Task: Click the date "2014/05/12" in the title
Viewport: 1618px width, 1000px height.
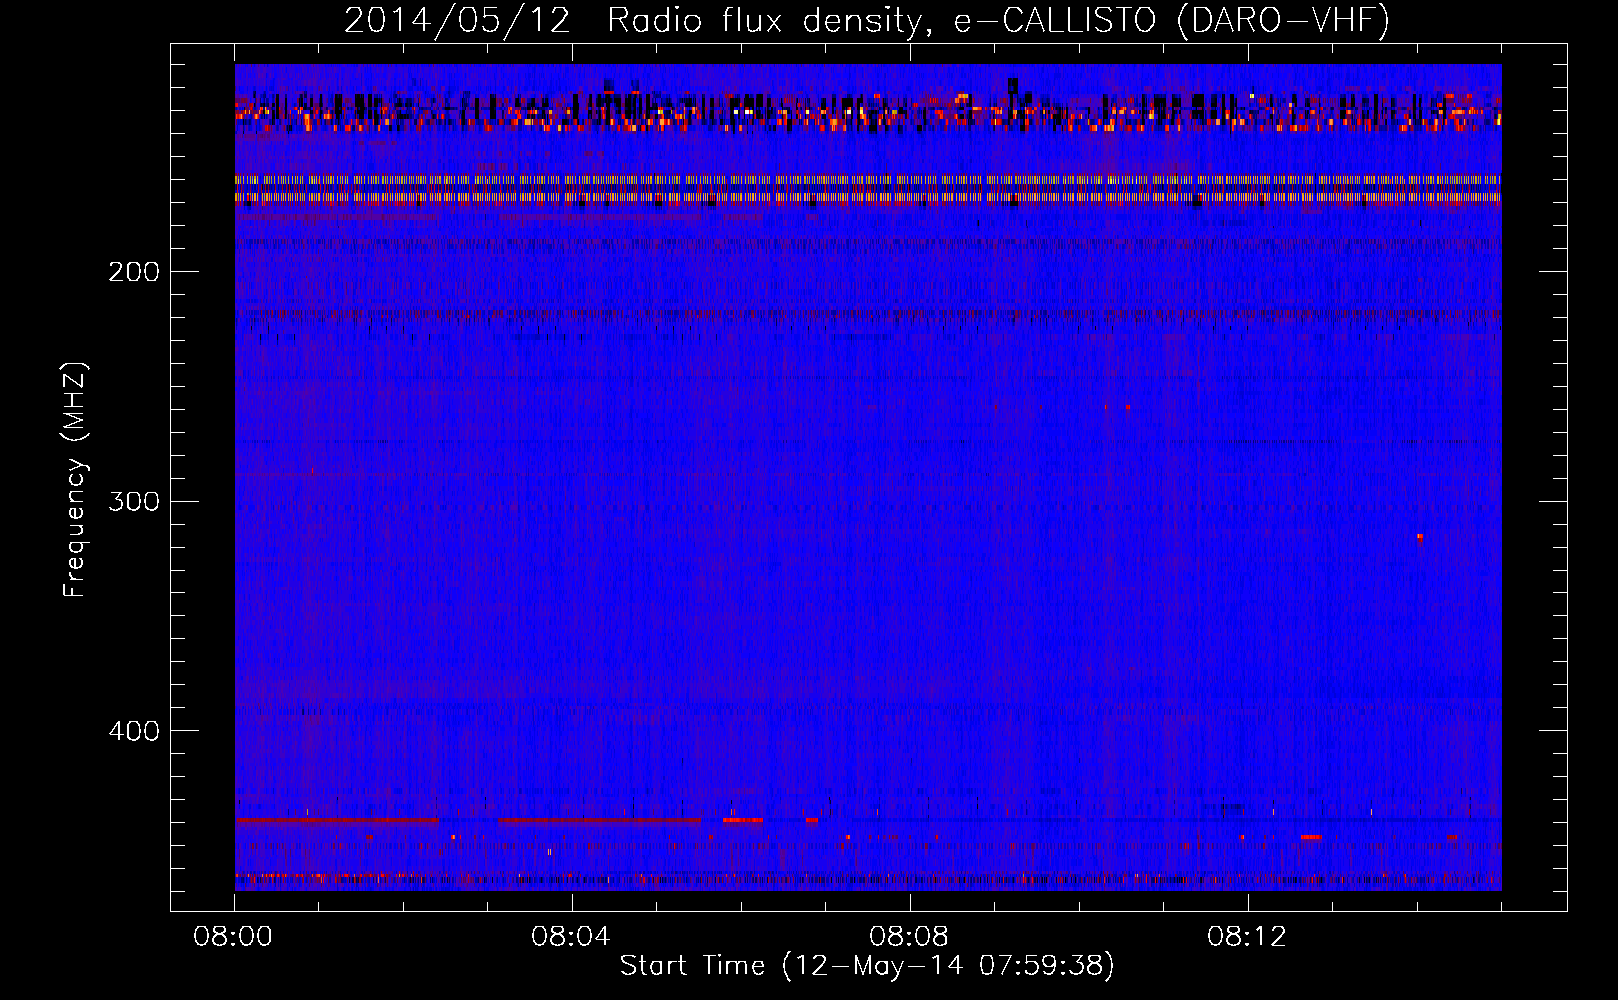Action: tap(457, 21)
